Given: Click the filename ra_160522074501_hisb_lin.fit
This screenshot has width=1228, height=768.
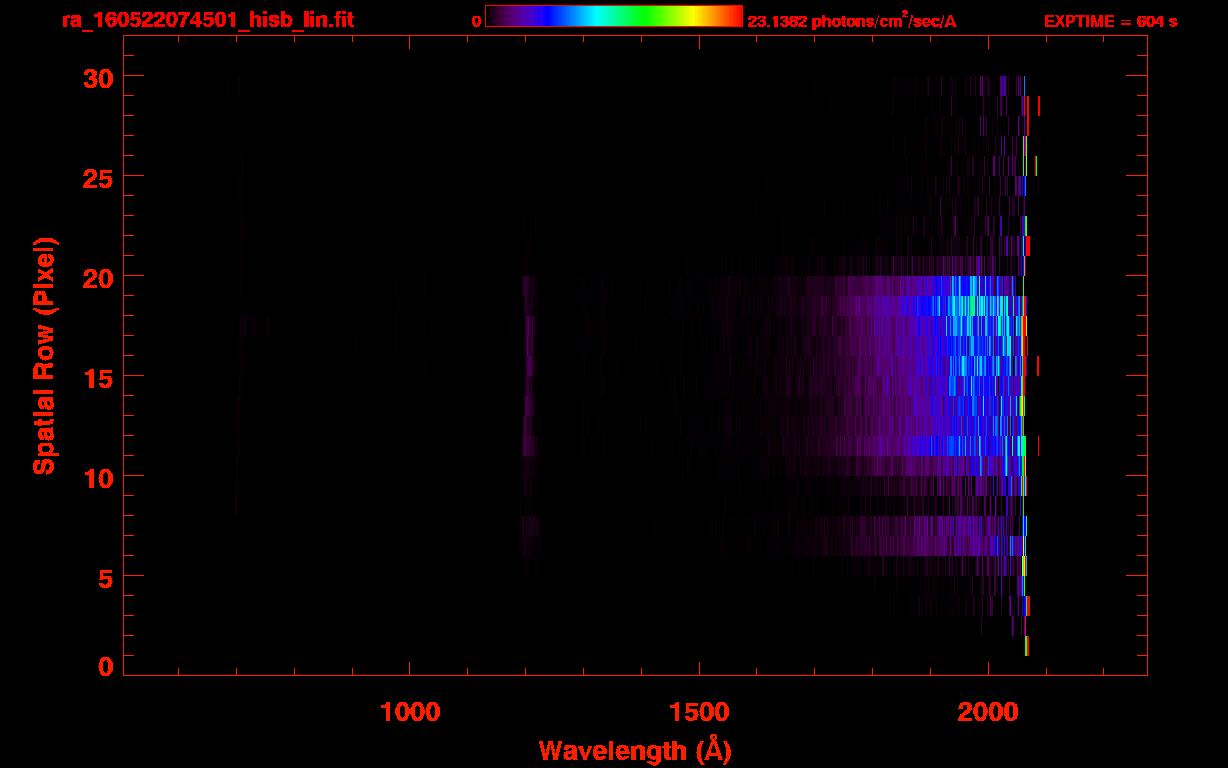Looking at the screenshot, I should click(208, 20).
